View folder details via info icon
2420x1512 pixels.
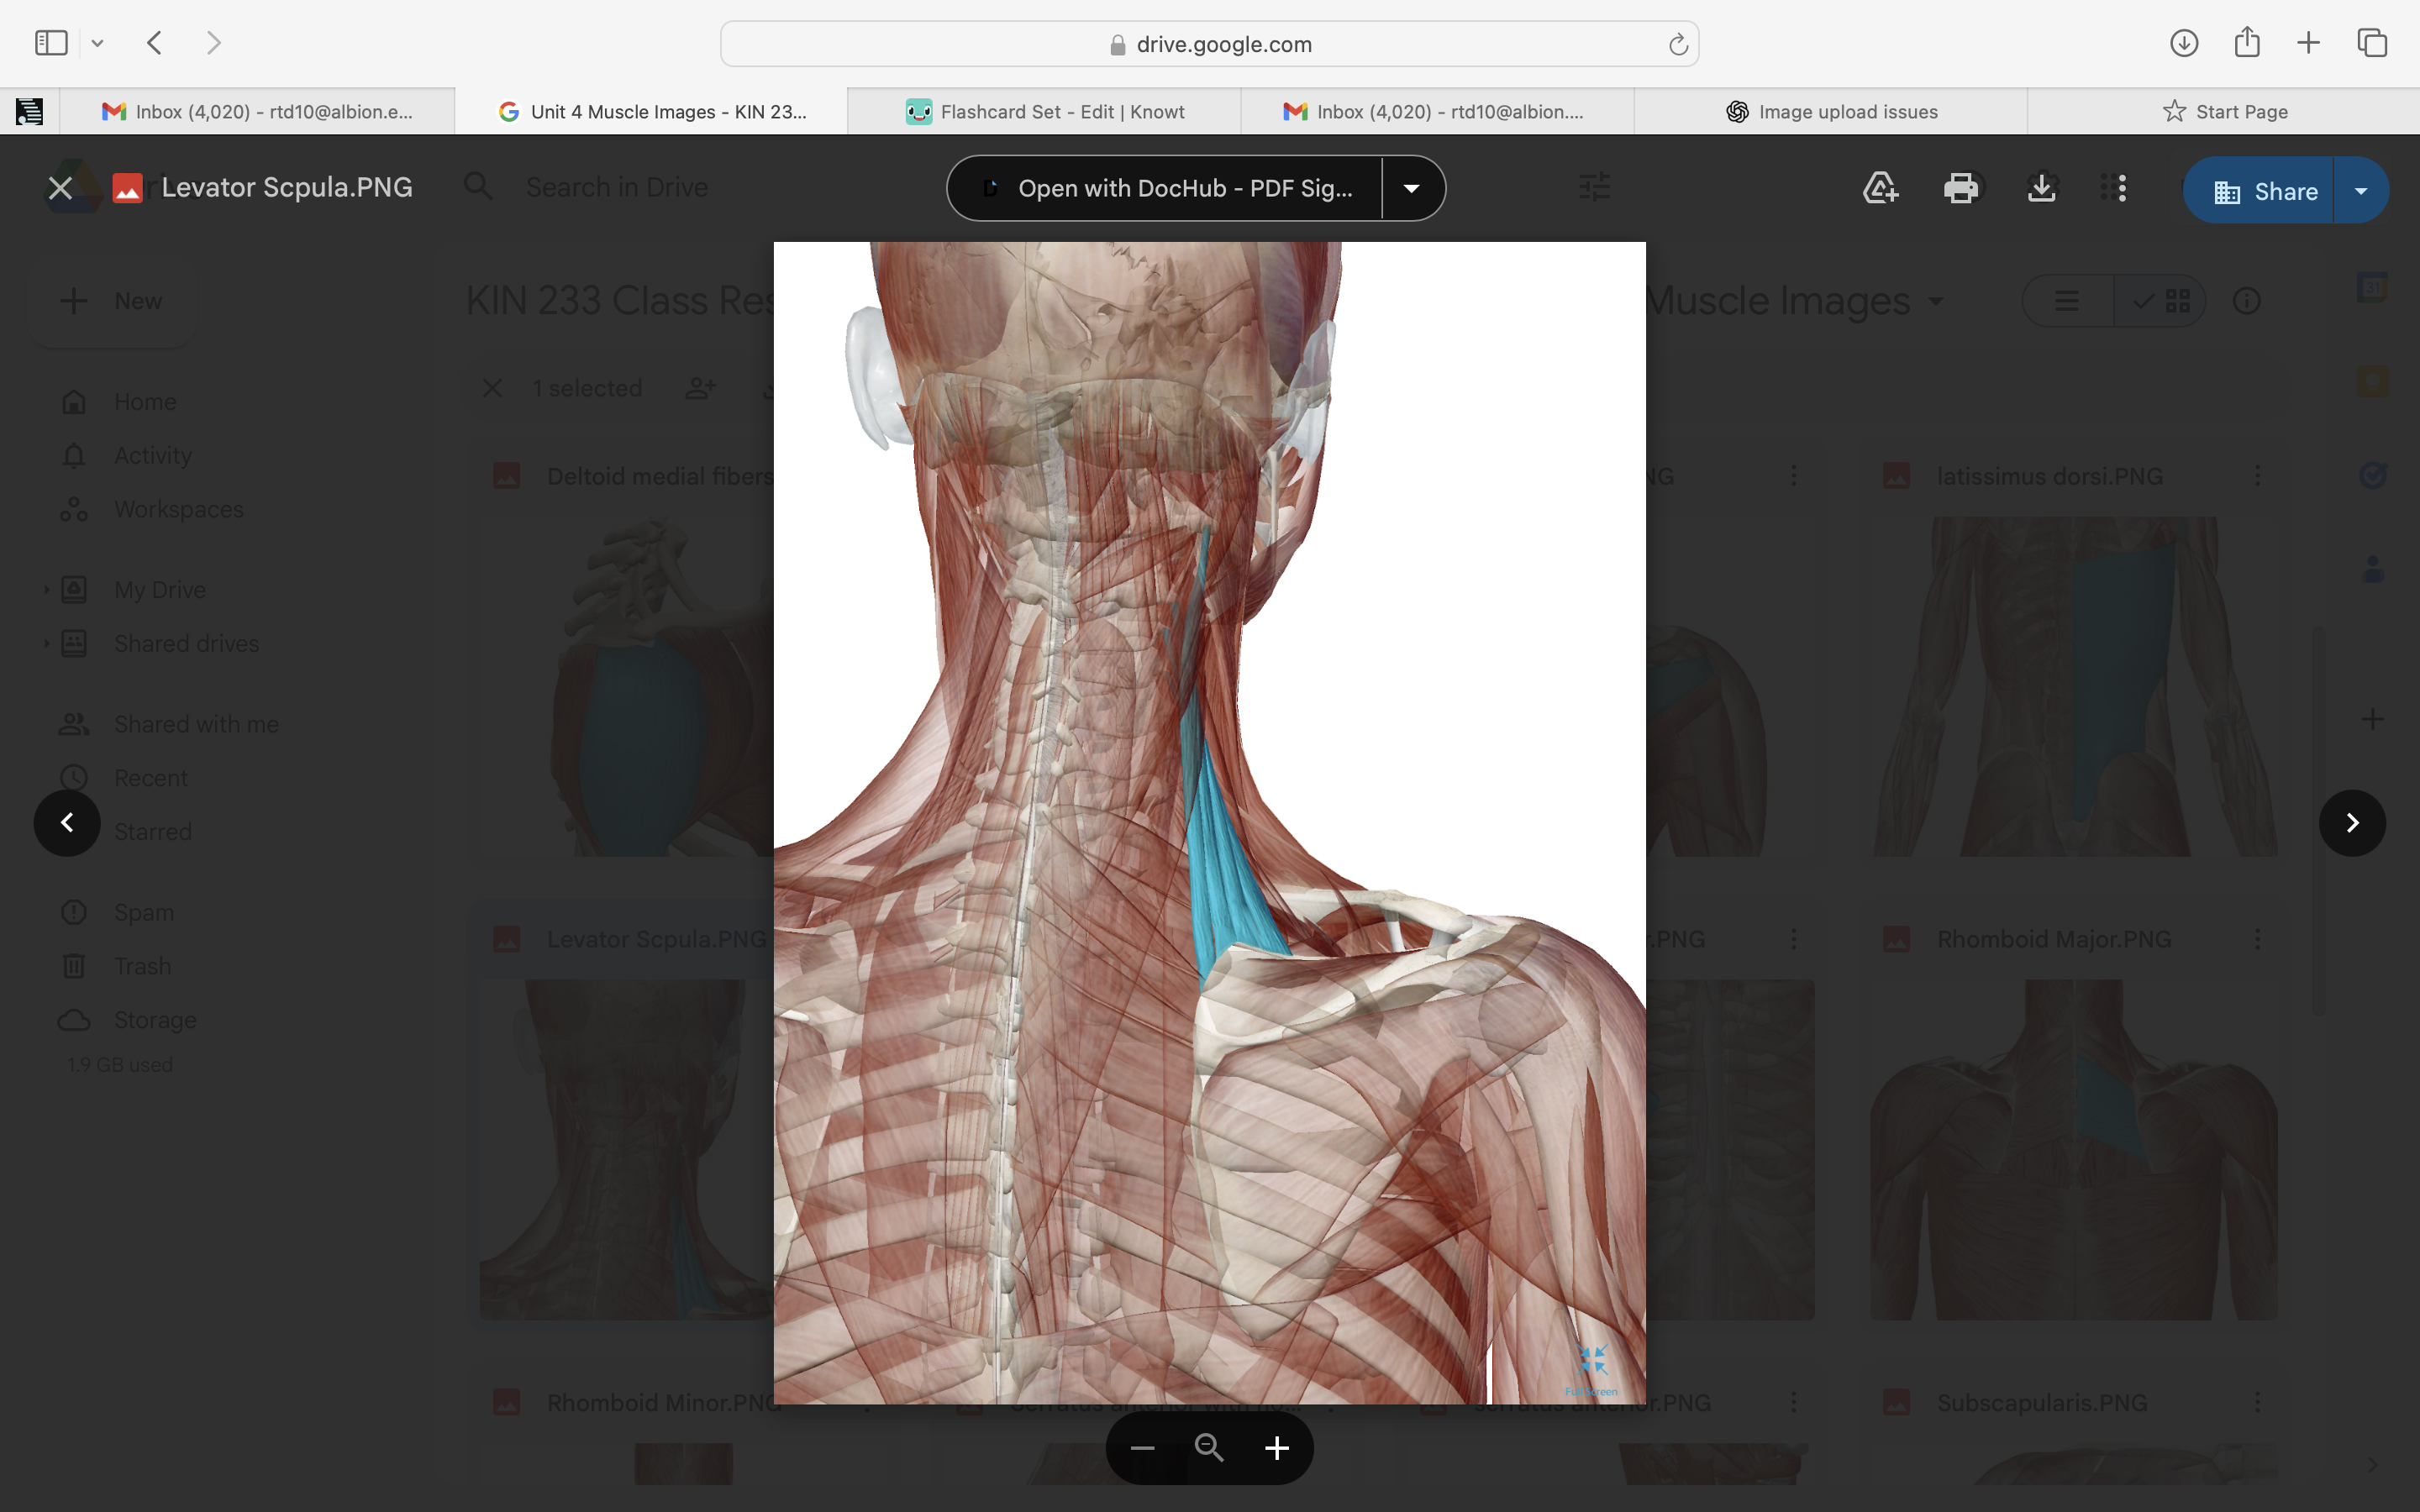tap(2247, 300)
